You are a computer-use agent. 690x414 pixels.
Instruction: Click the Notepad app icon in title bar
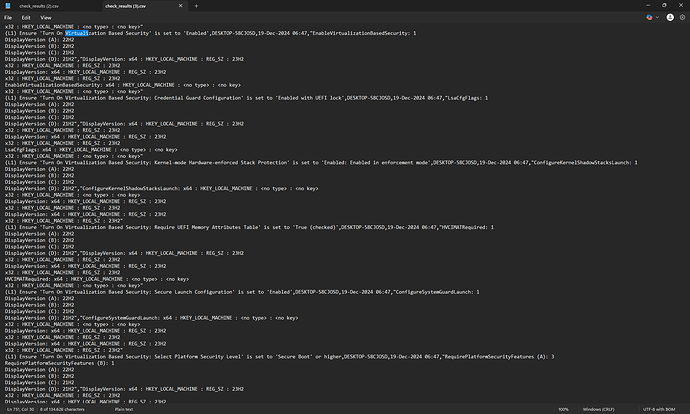(9, 6)
